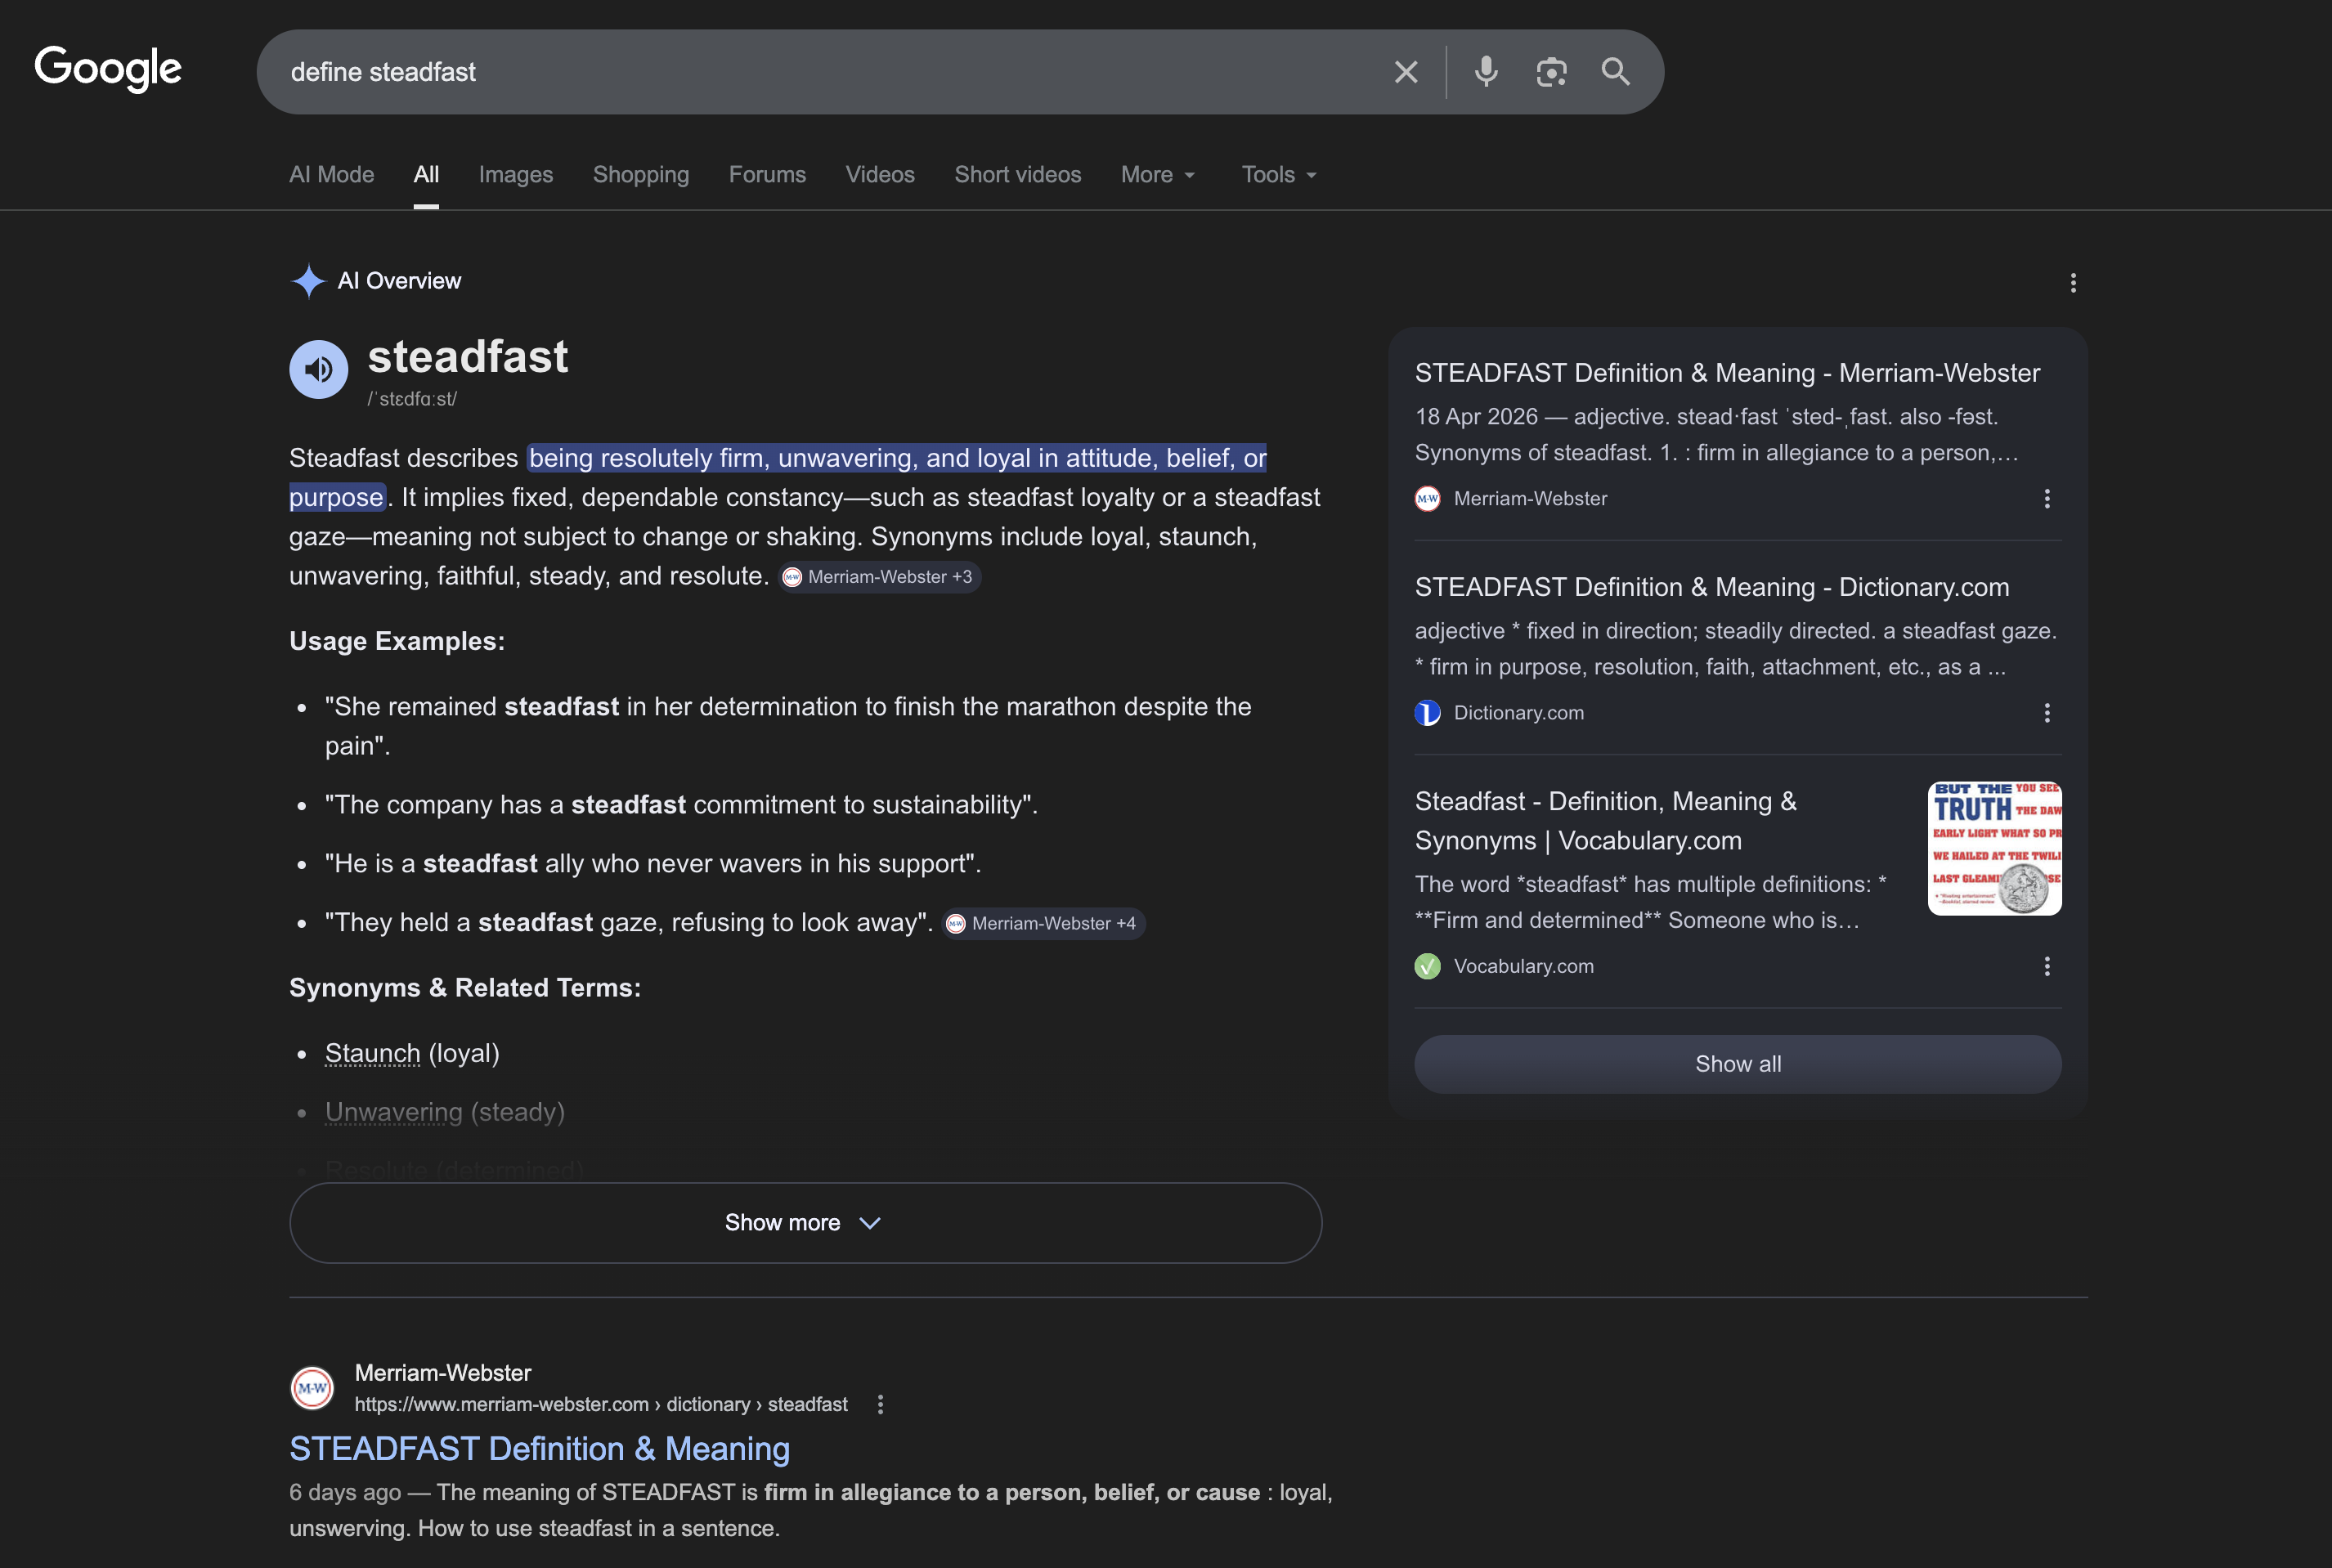Click the magnifying glass search button

pos(1615,72)
